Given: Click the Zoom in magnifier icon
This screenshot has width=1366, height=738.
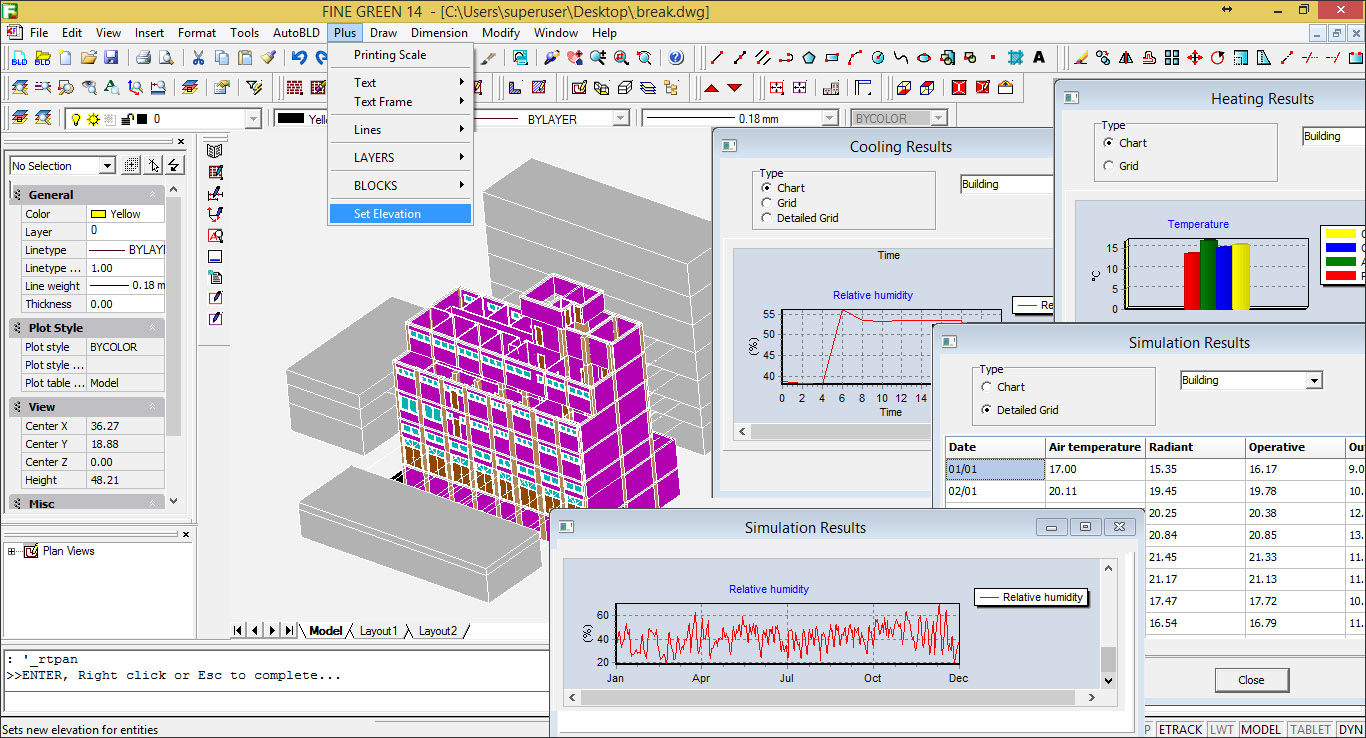Looking at the screenshot, I should [598, 57].
